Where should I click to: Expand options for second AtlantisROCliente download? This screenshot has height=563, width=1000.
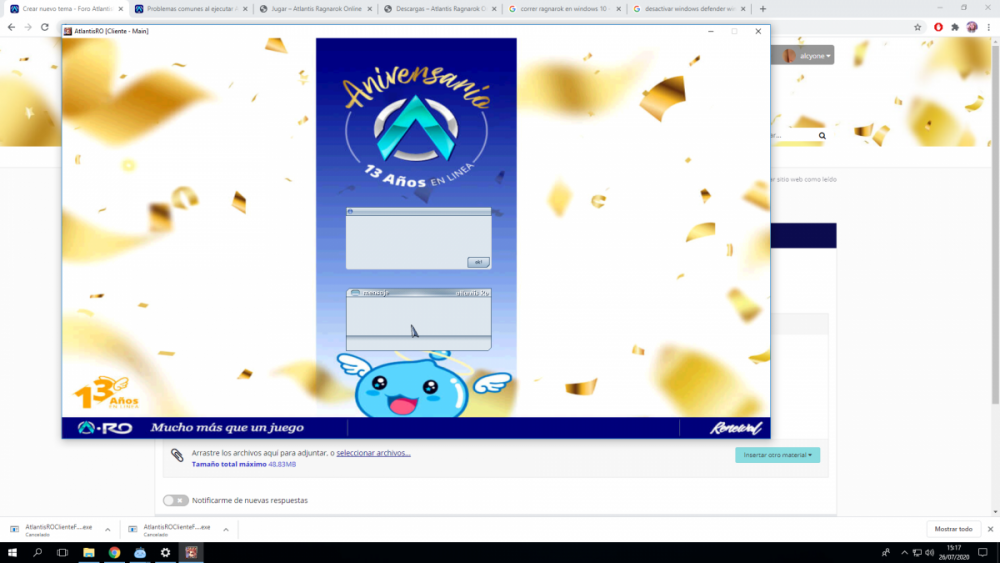pos(225,529)
